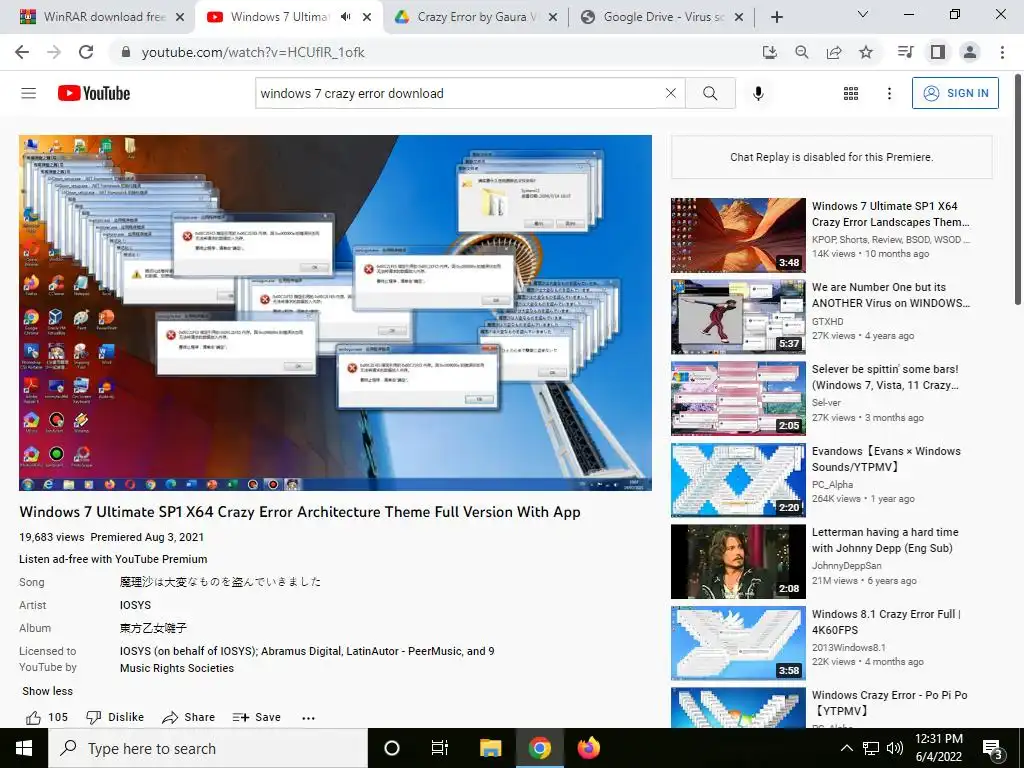Bookmark this page with the star
Viewport: 1024px width, 768px height.
(866, 52)
